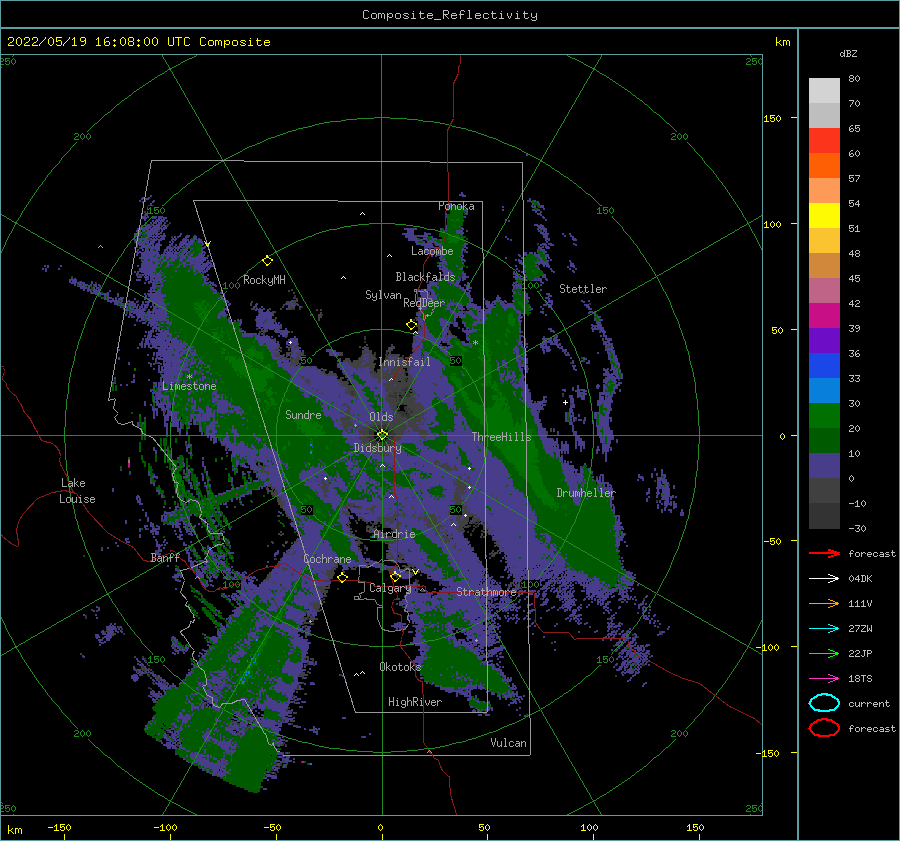Click the Strathmore label
Image resolution: width=900 pixels, height=841 pixels.
tap(486, 592)
